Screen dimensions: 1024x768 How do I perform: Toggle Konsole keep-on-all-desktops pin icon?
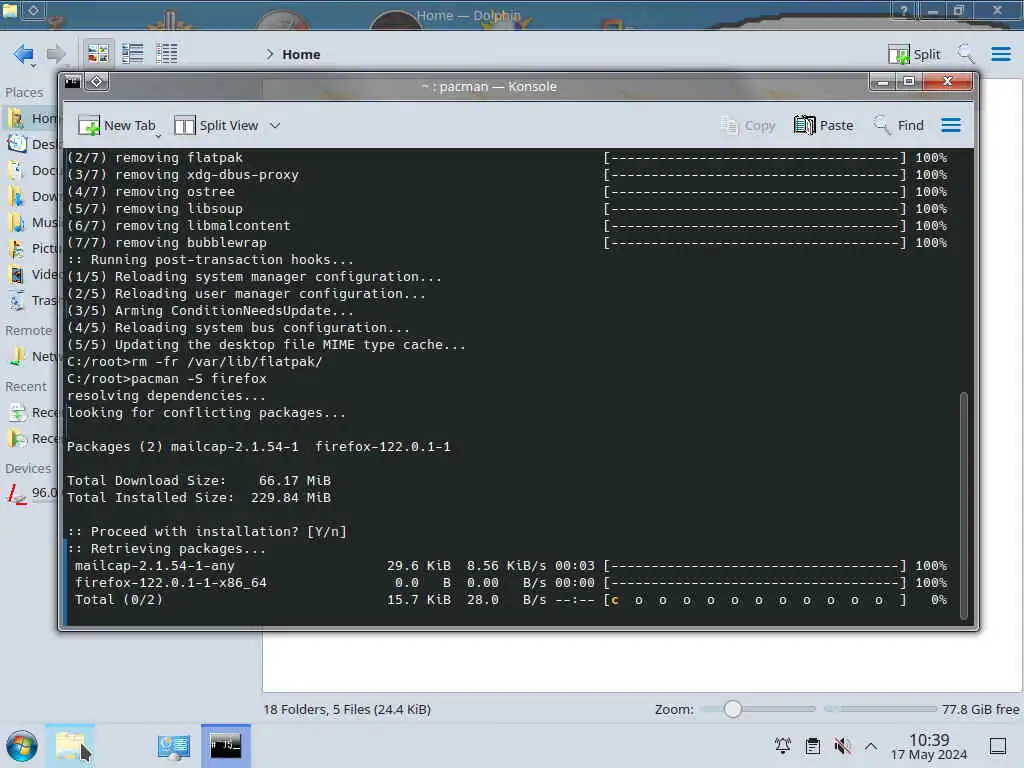97,82
